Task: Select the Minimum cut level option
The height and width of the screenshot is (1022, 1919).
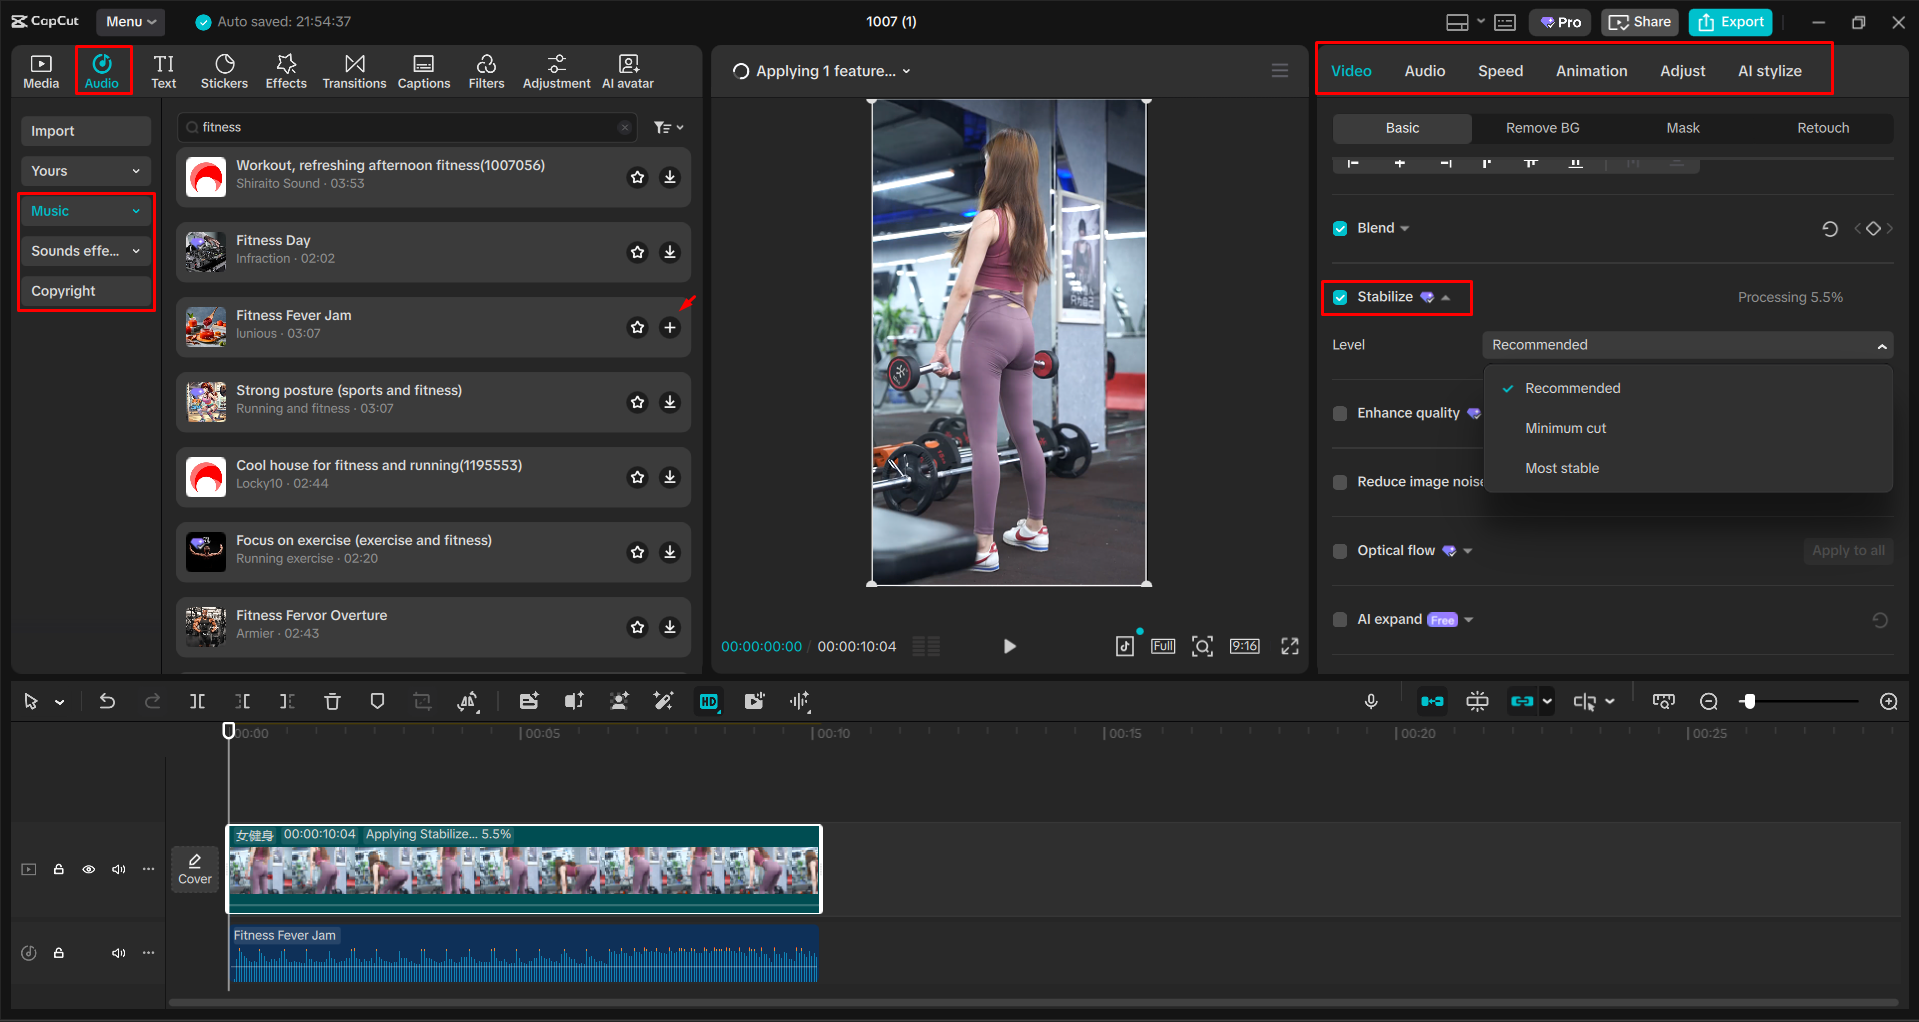Action: pyautogui.click(x=1565, y=428)
